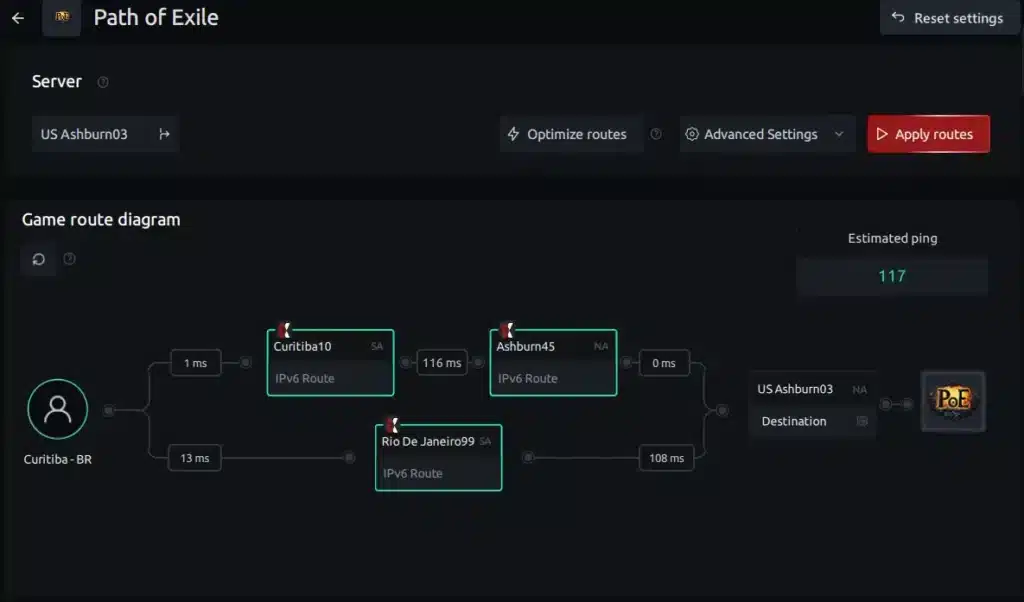Click the help icon beside Optimize routes
This screenshot has height=602, width=1024.
656,134
